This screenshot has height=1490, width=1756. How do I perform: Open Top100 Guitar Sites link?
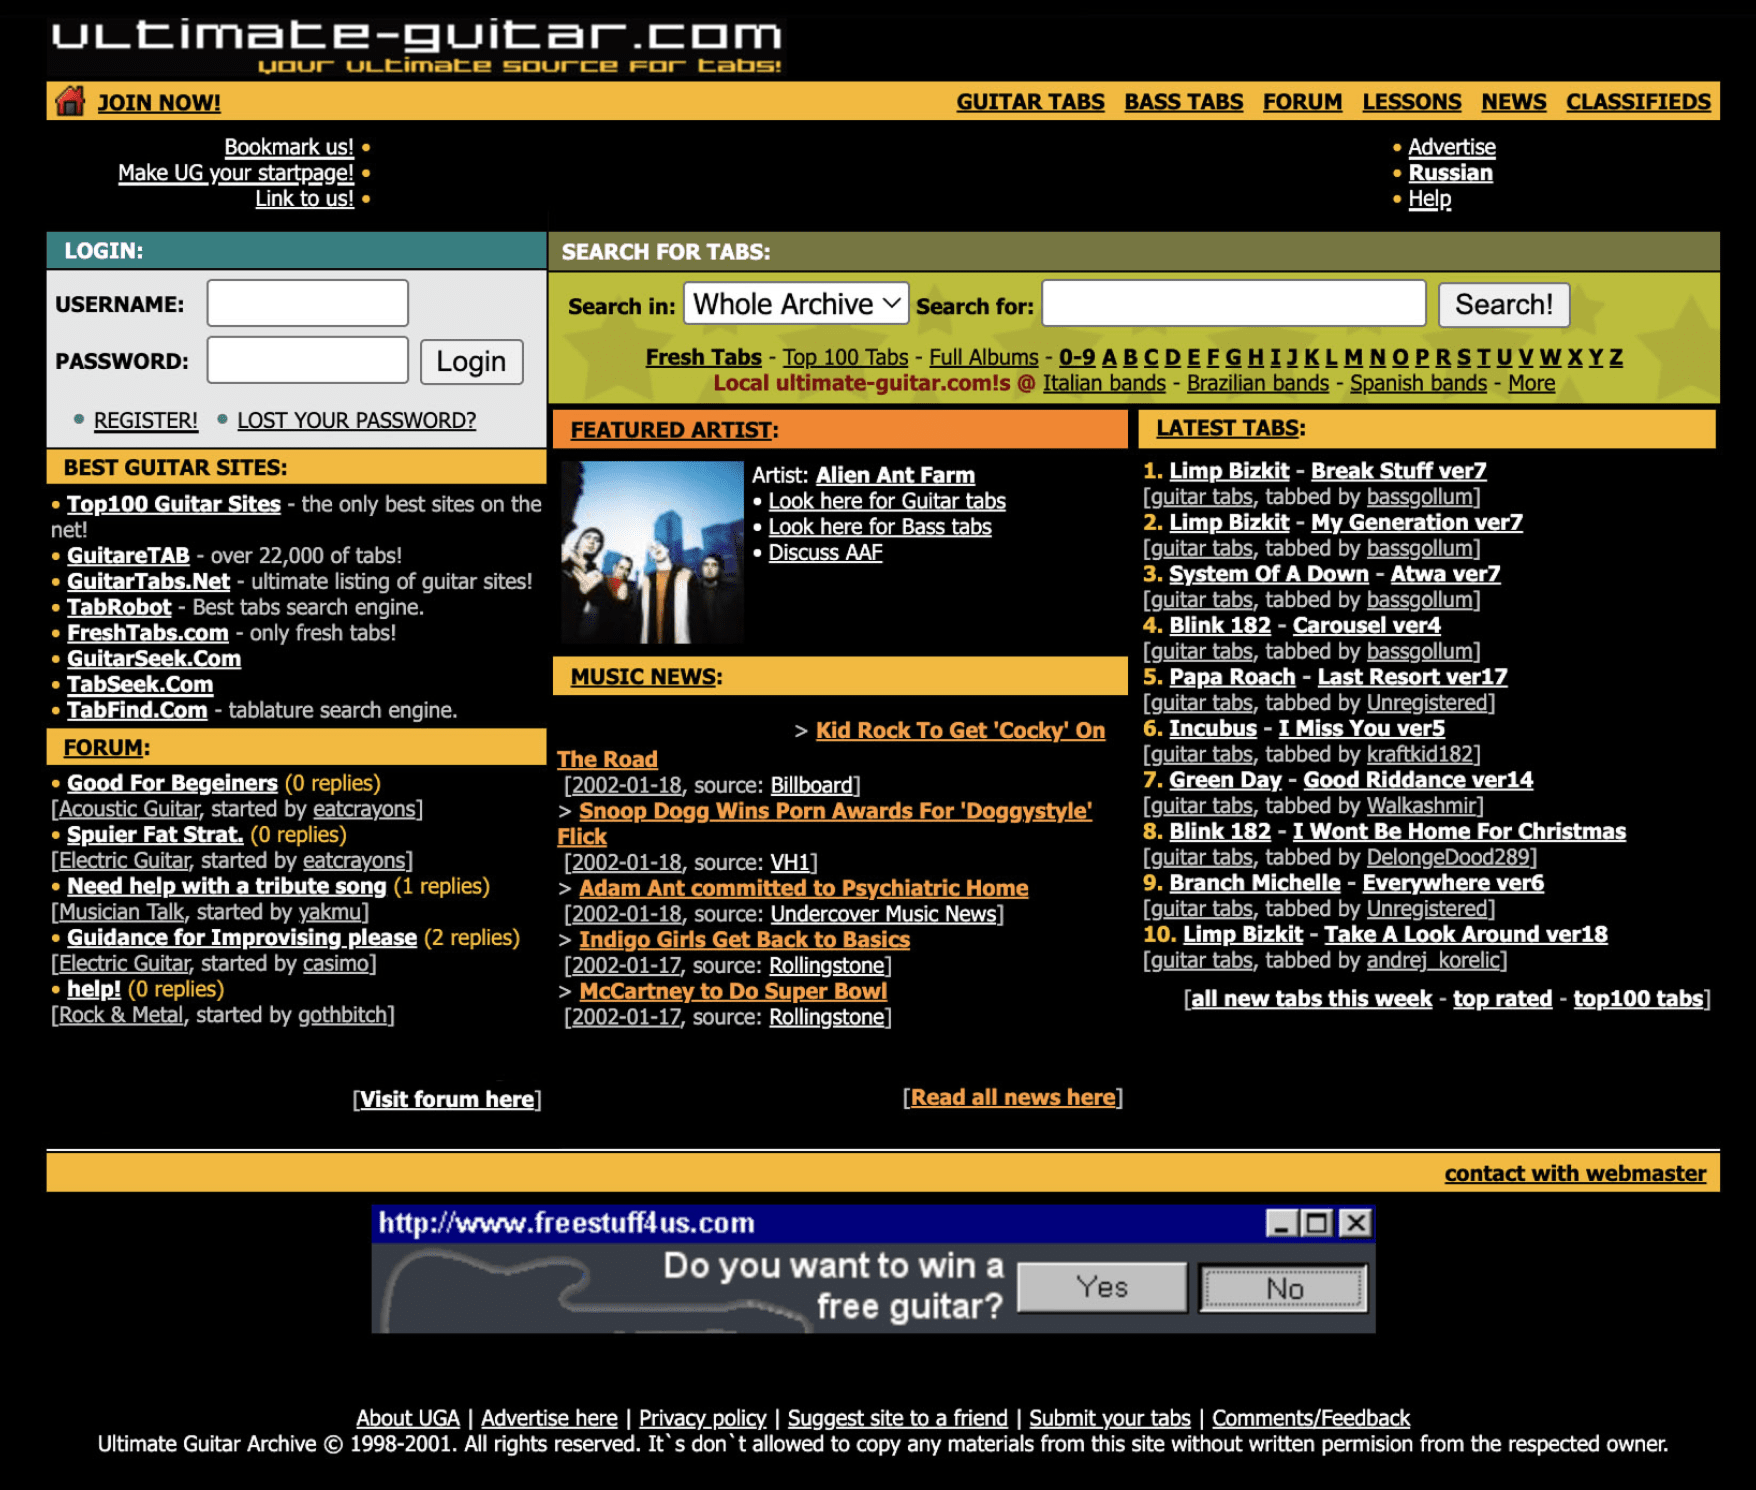click(174, 504)
